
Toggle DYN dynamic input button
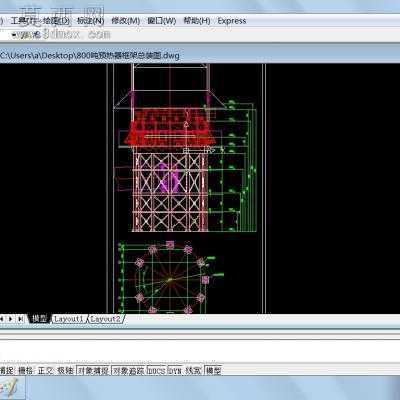click(x=175, y=370)
